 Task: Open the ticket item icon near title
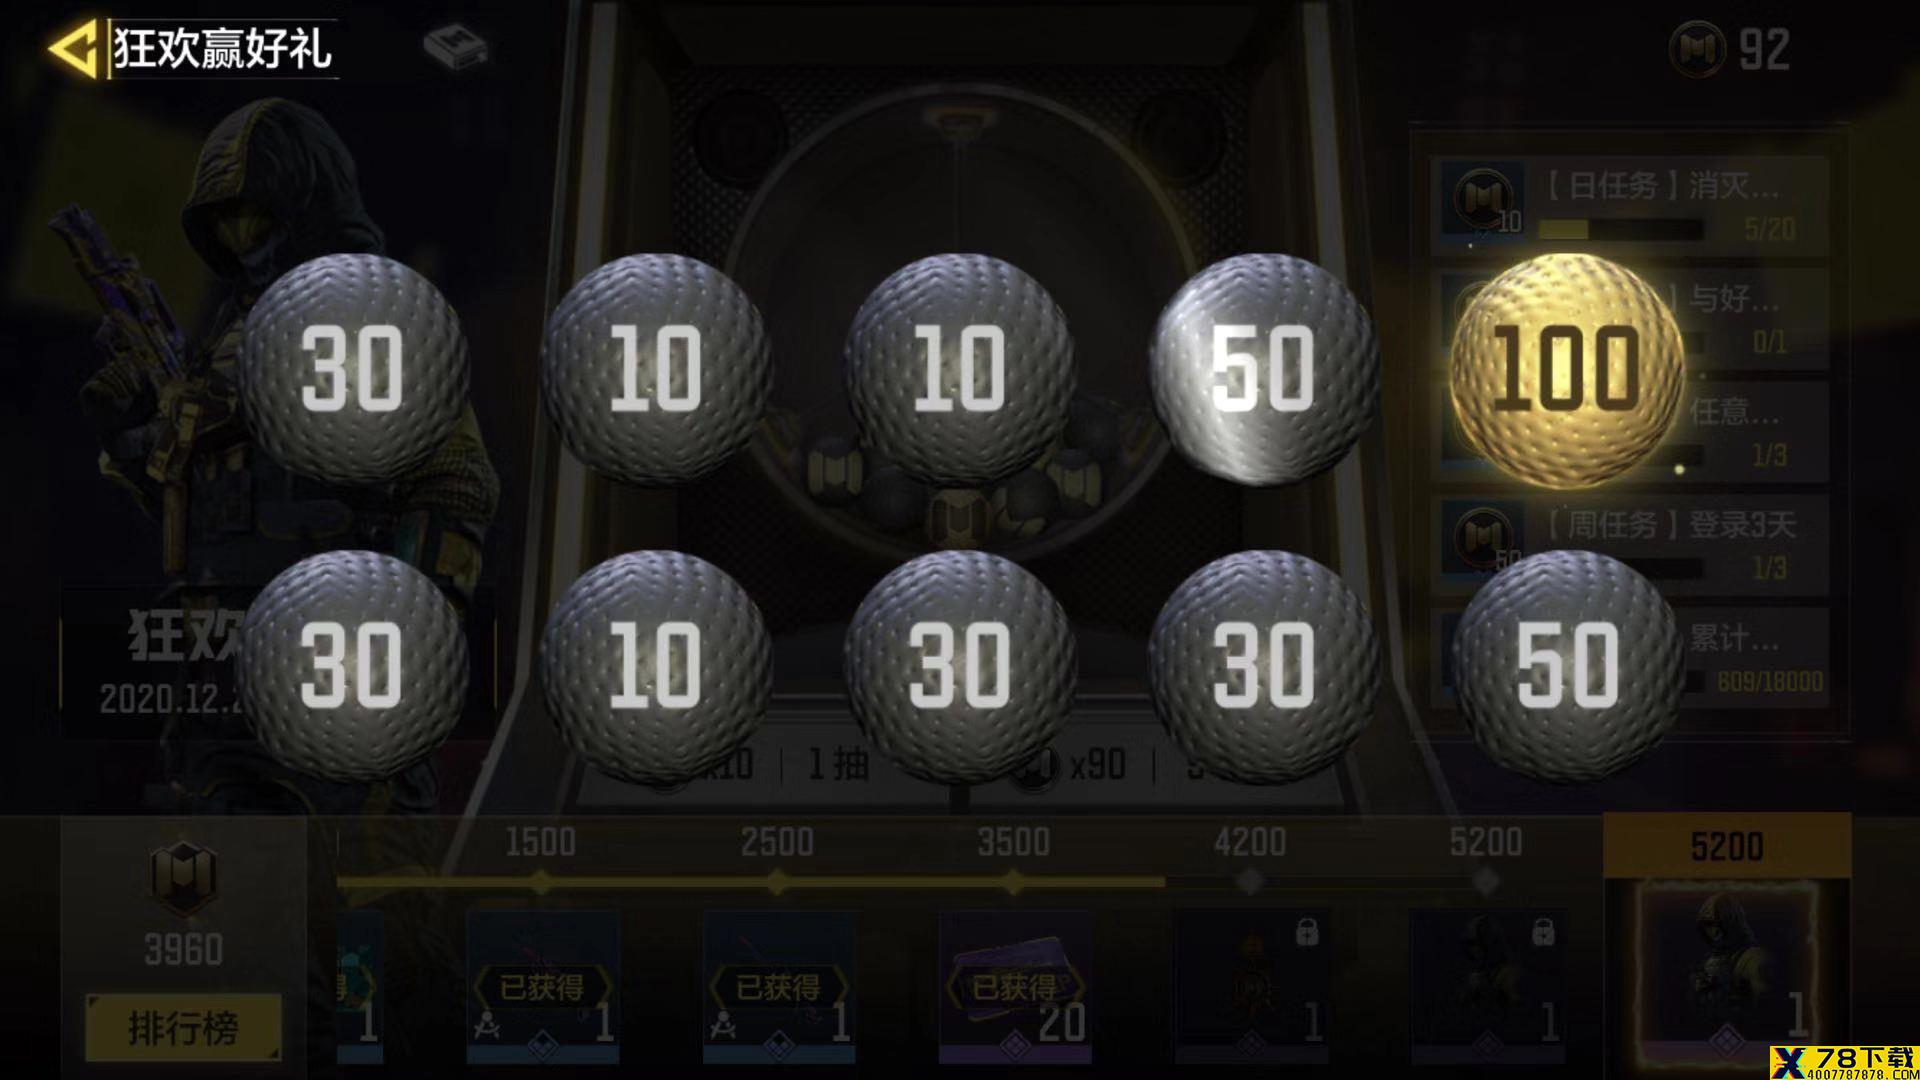pos(455,47)
